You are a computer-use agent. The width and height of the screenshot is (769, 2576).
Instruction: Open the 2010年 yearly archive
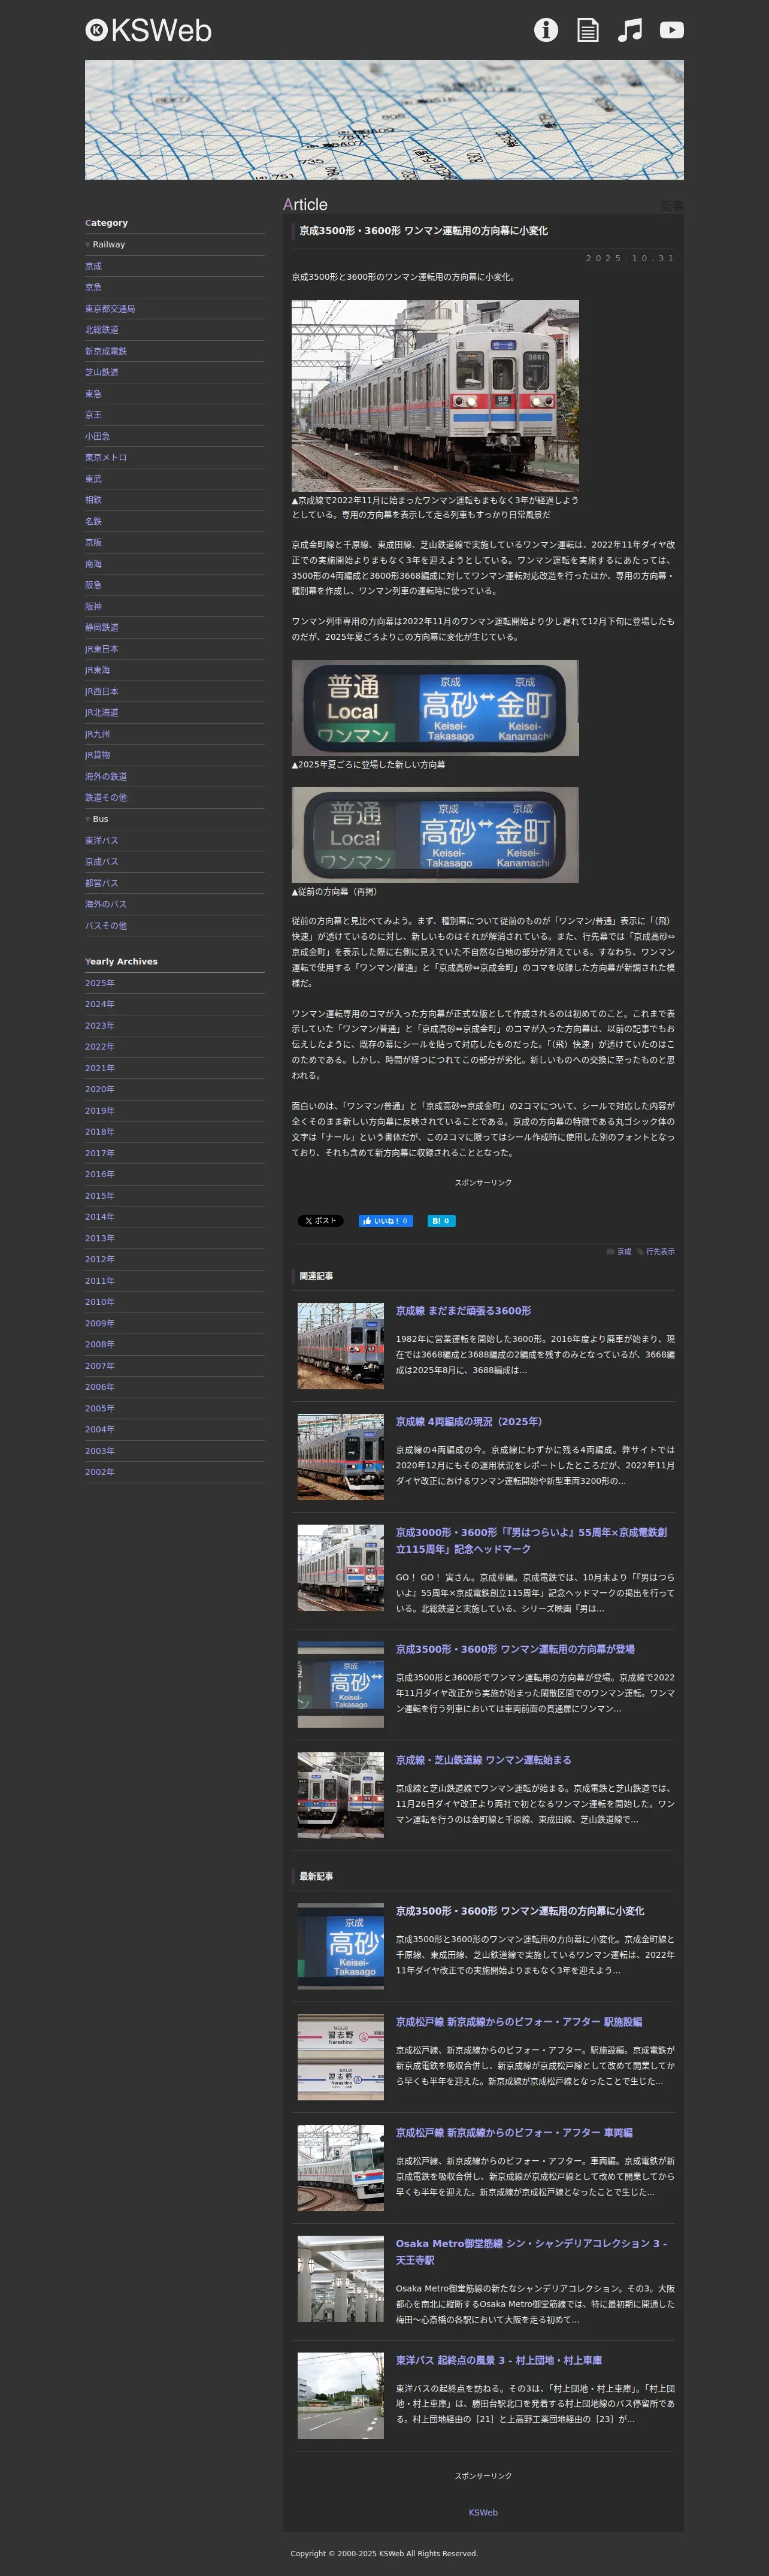tap(100, 1302)
